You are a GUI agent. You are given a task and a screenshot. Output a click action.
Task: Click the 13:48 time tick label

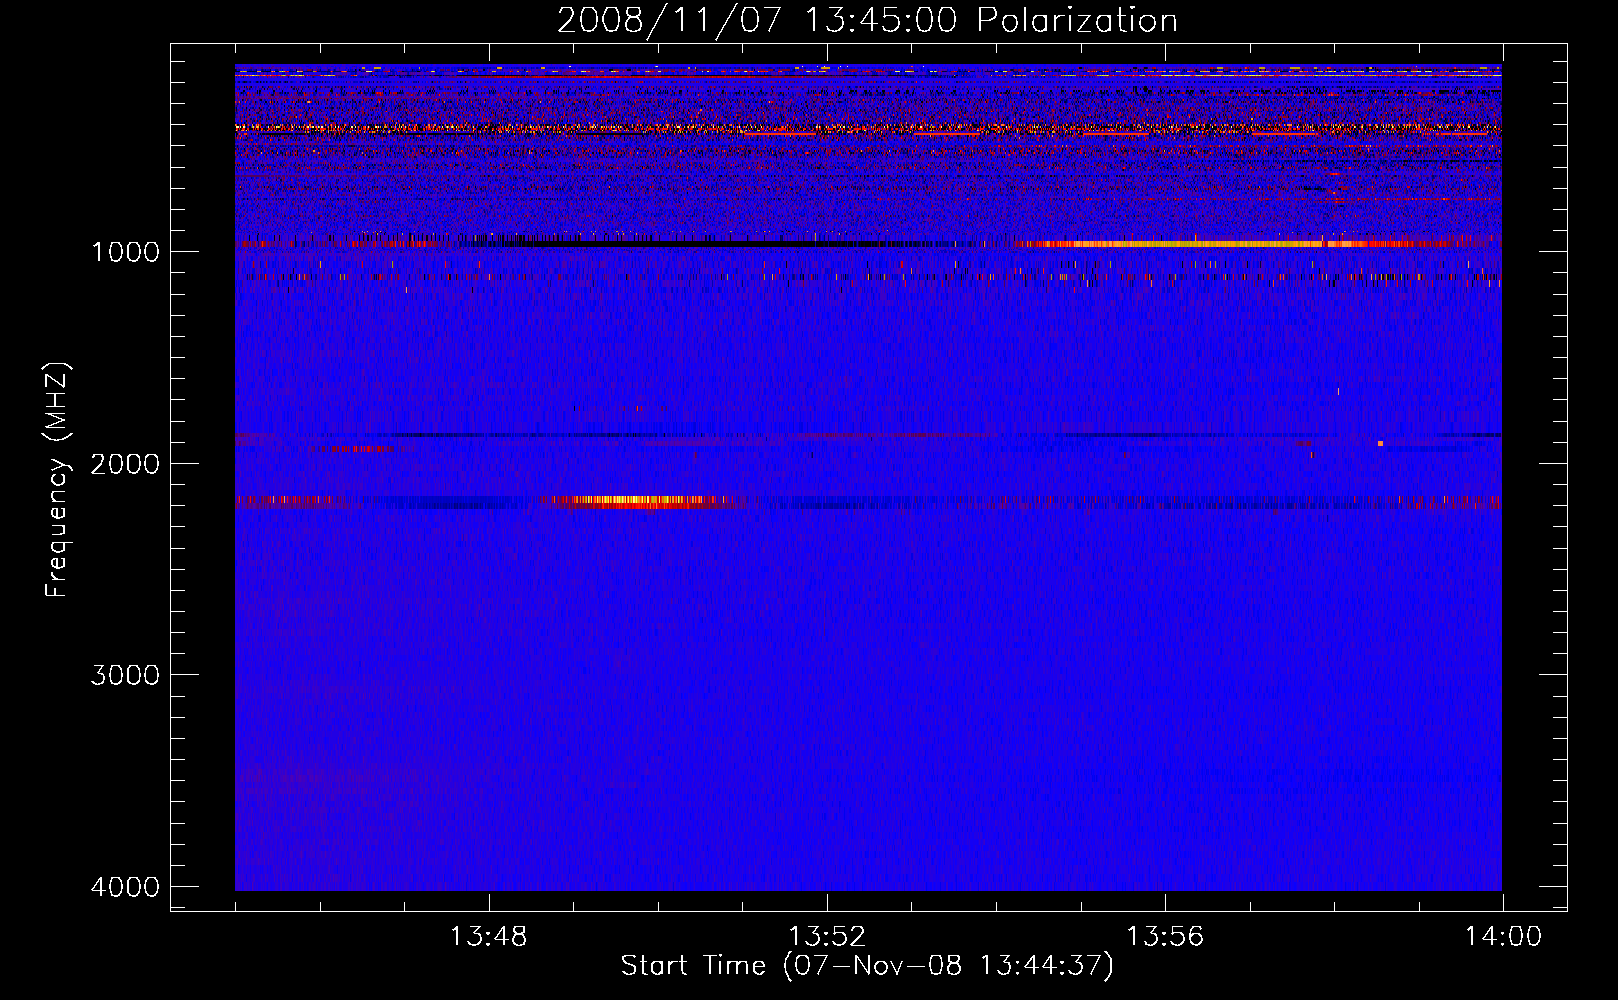488,937
